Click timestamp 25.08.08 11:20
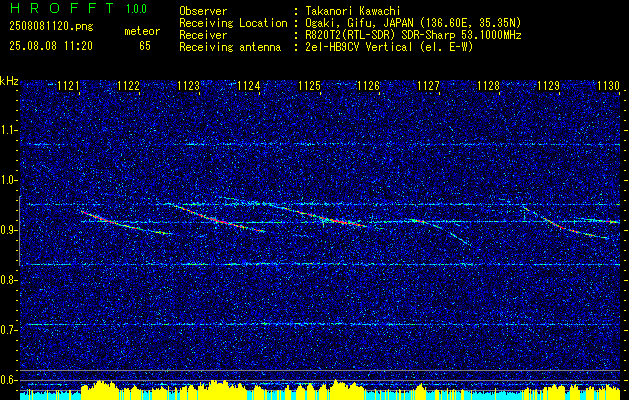This screenshot has width=629, height=400. 51,46
